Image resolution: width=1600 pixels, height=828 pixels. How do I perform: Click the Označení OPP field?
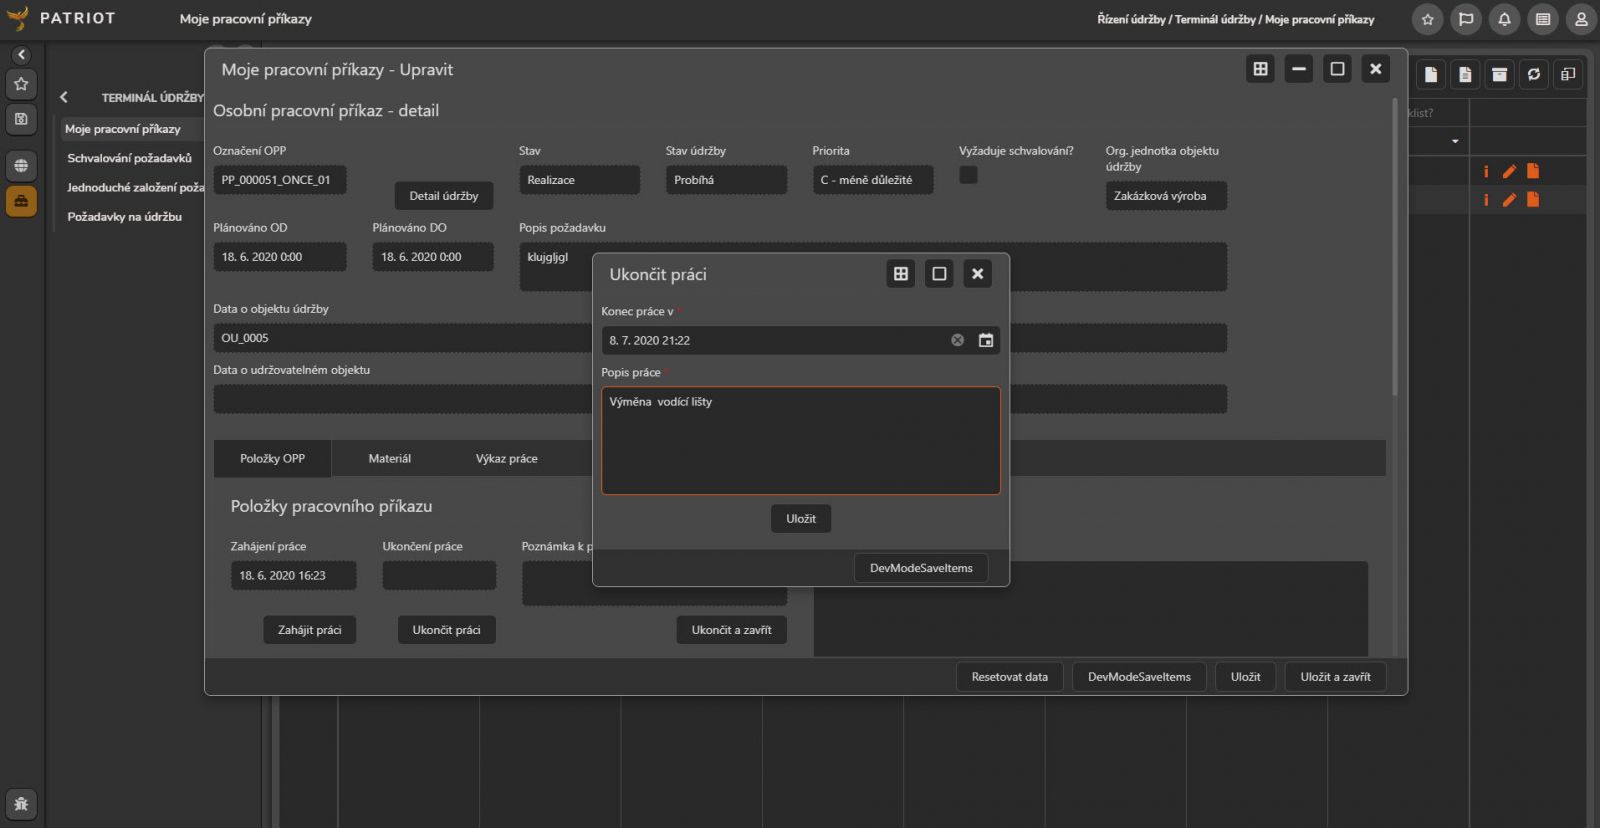[280, 180]
